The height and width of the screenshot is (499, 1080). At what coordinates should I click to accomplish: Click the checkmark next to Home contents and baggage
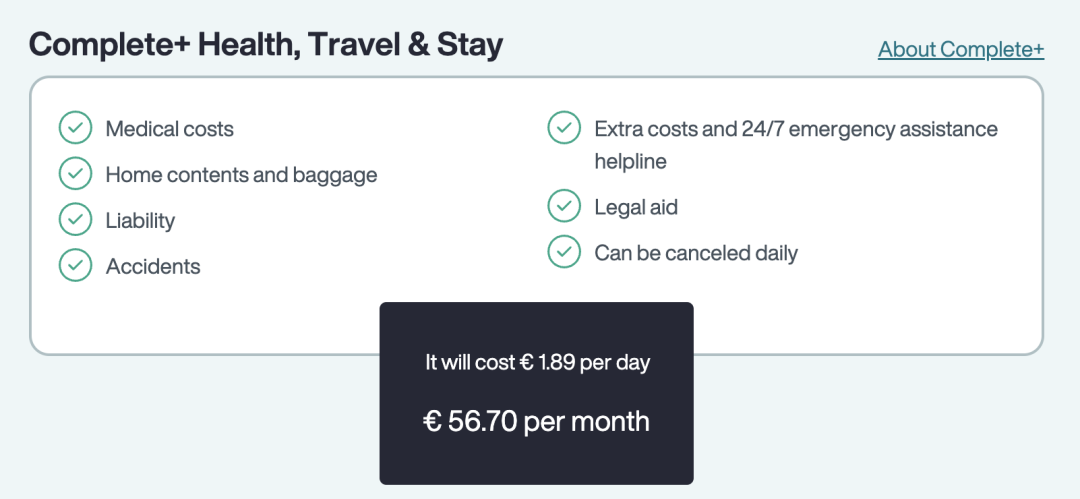click(x=75, y=174)
